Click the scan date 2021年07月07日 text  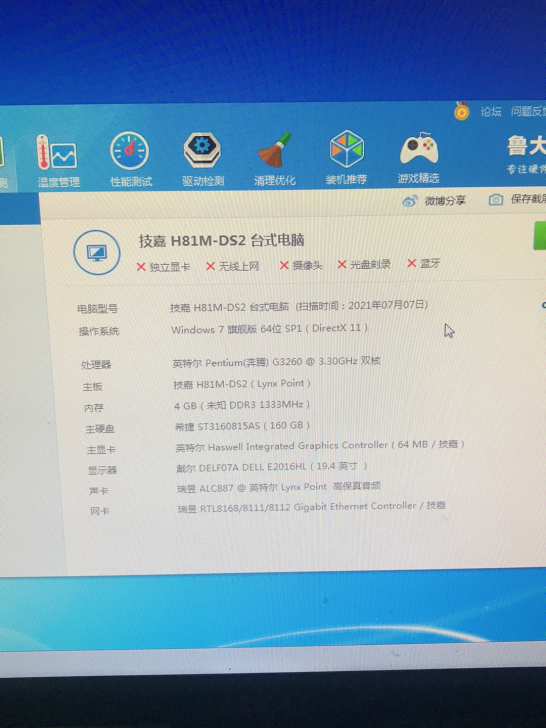[388, 305]
